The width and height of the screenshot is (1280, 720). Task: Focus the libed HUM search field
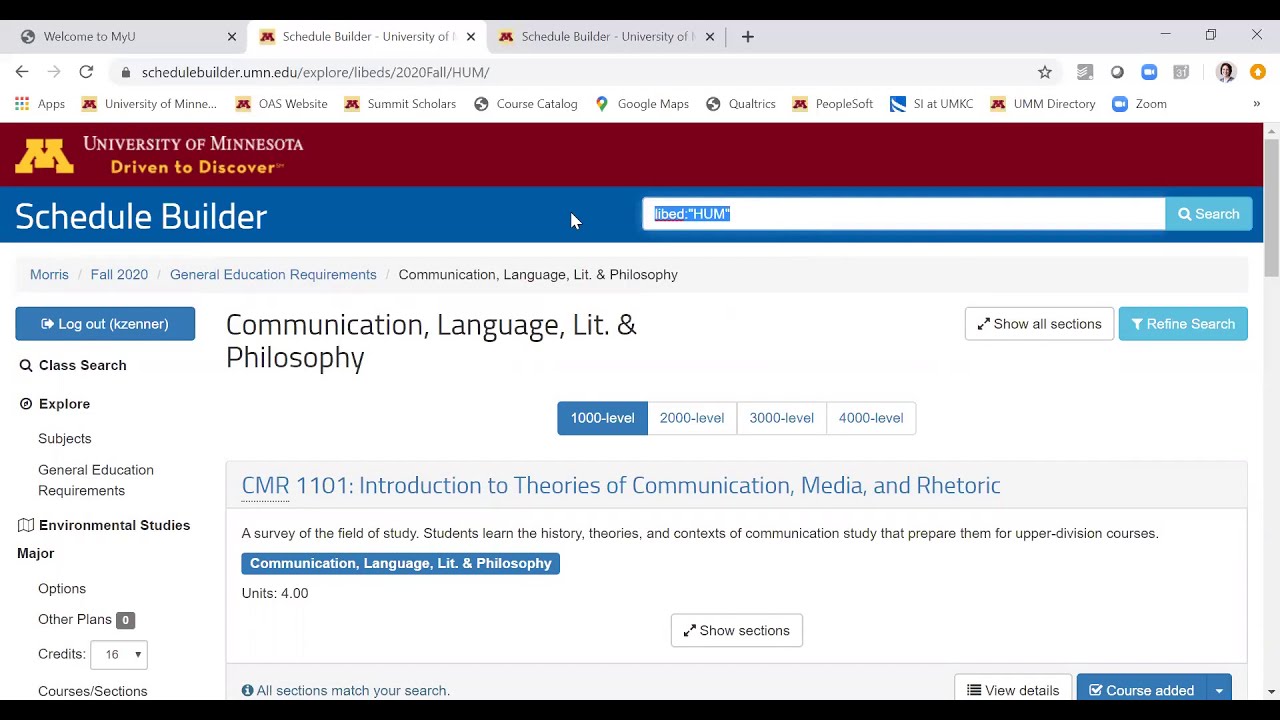tap(904, 214)
